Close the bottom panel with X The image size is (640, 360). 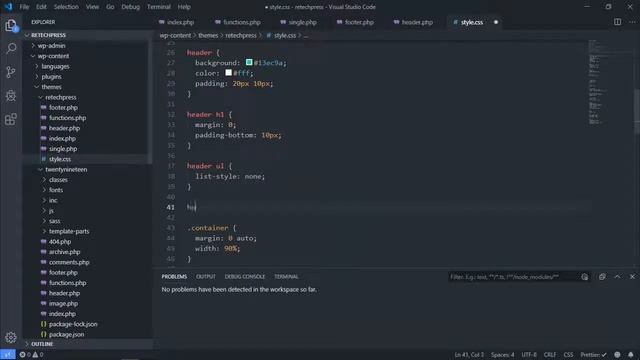(x=632, y=277)
